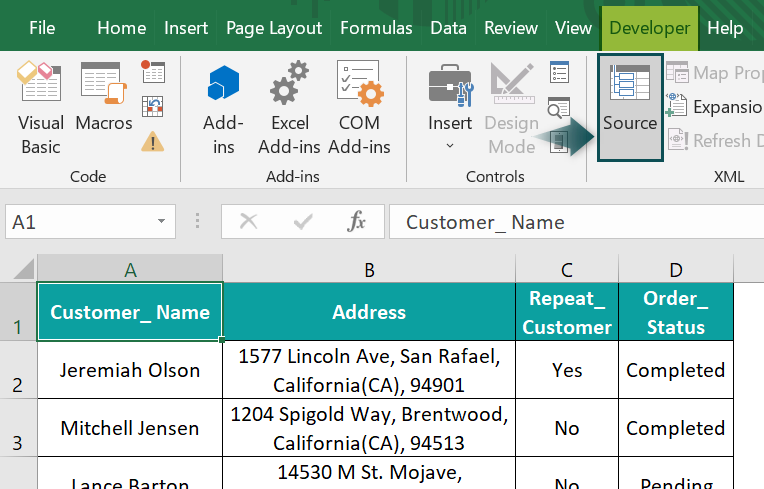The image size is (764, 489).
Task: Click Map Properties
Action: pos(714,73)
